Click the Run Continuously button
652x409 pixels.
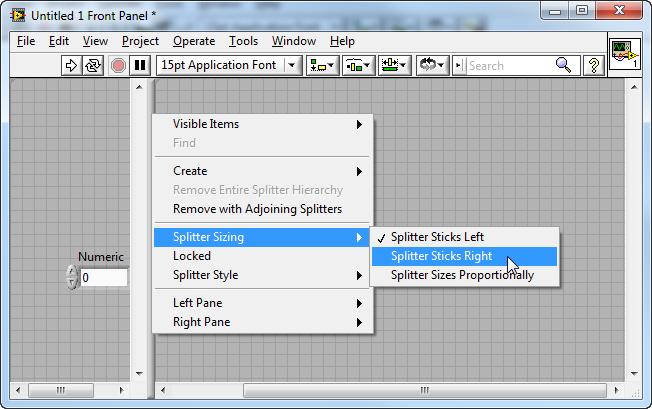pyautogui.click(x=94, y=65)
